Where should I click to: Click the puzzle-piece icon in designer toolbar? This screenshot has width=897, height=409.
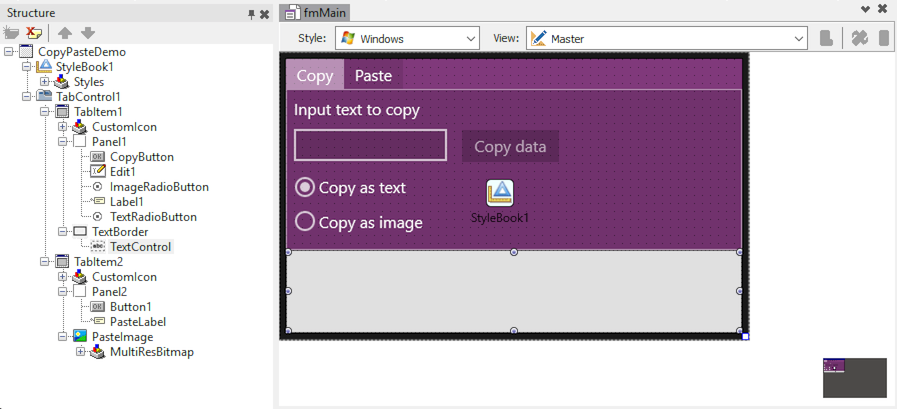point(859,38)
